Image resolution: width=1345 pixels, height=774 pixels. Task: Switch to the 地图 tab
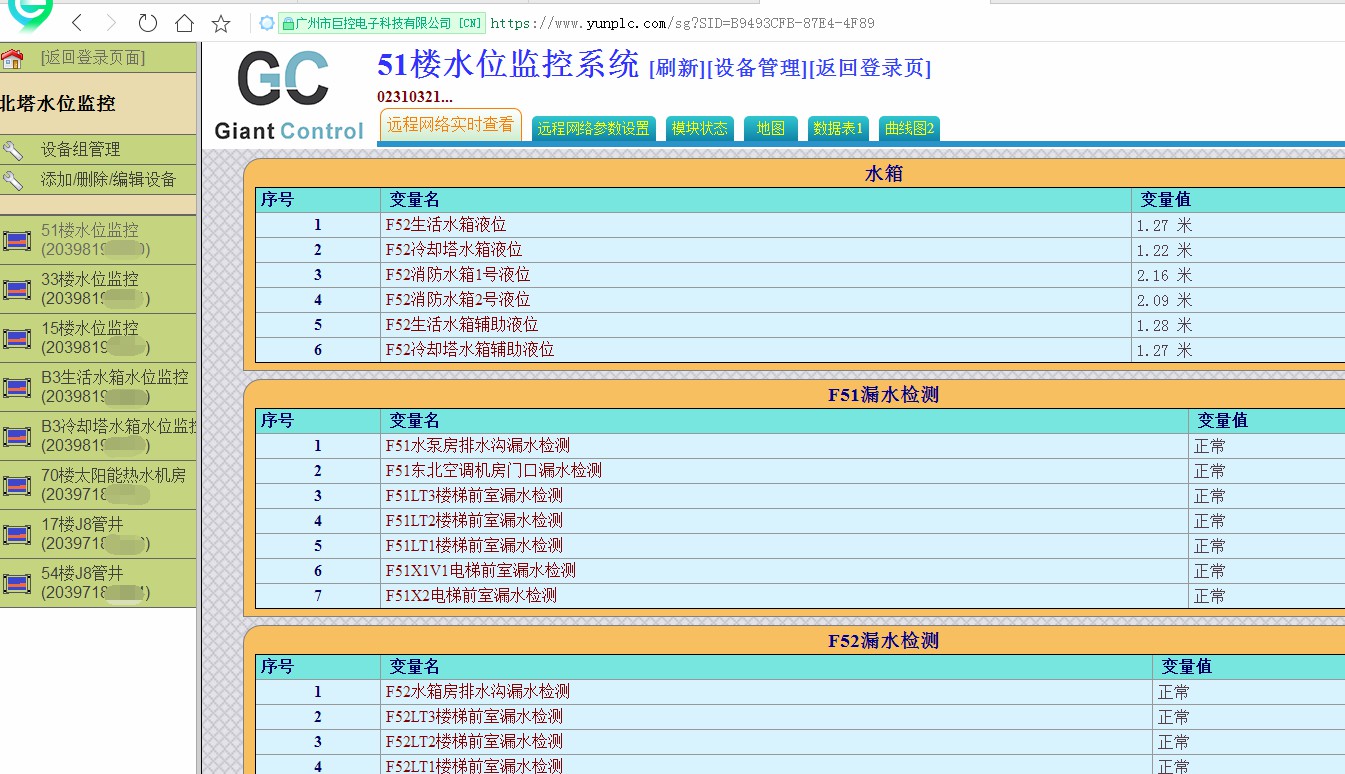(x=770, y=128)
